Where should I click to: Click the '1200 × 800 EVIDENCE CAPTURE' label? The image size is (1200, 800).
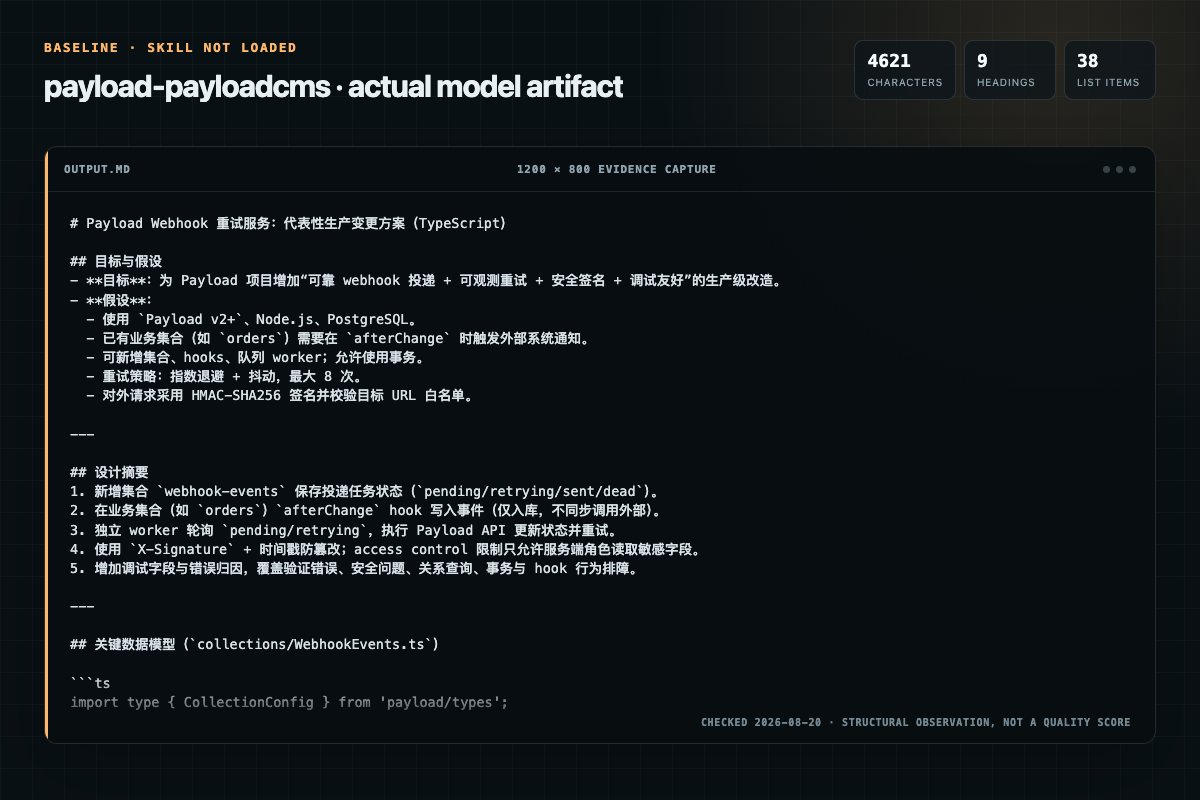pyautogui.click(x=616, y=169)
